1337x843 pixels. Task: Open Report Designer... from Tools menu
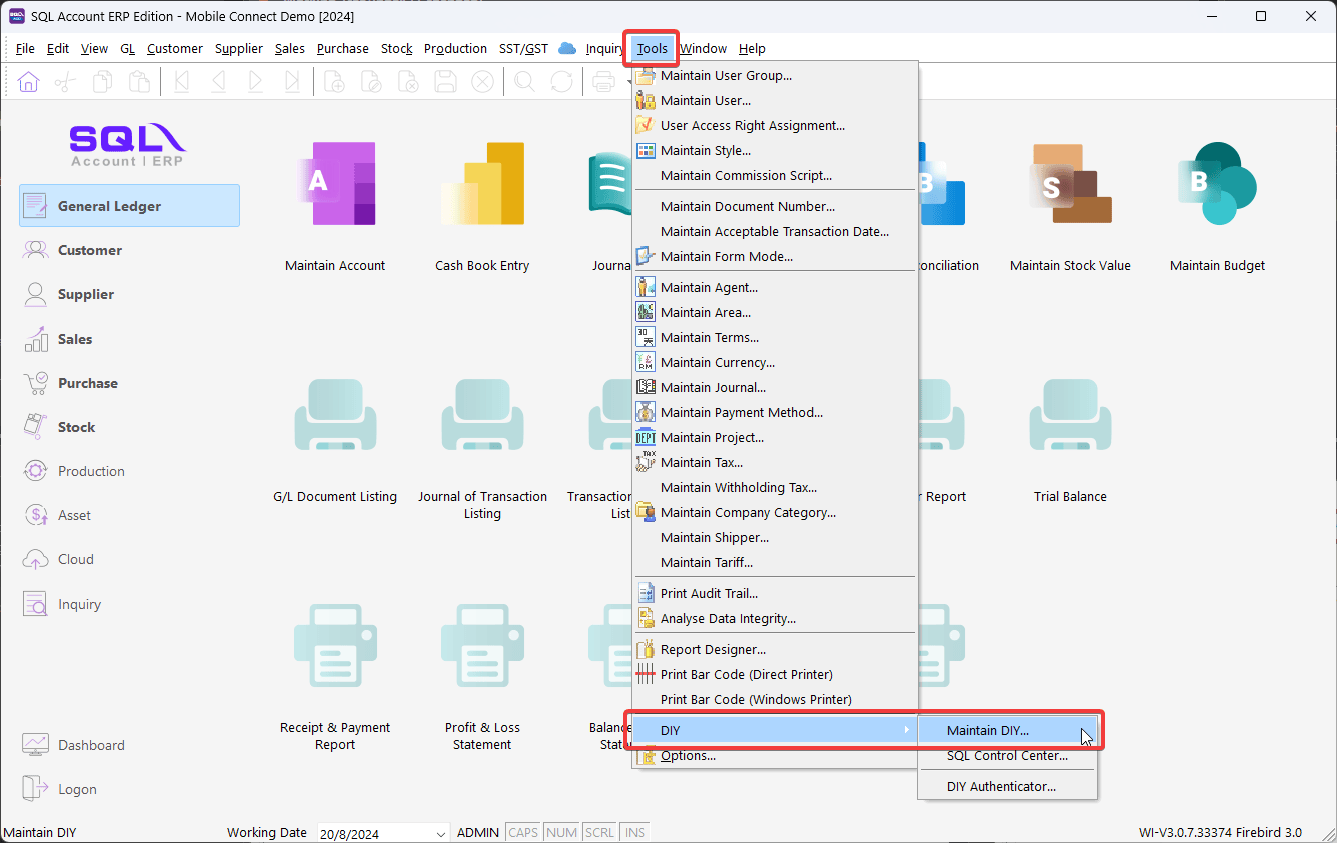(713, 649)
